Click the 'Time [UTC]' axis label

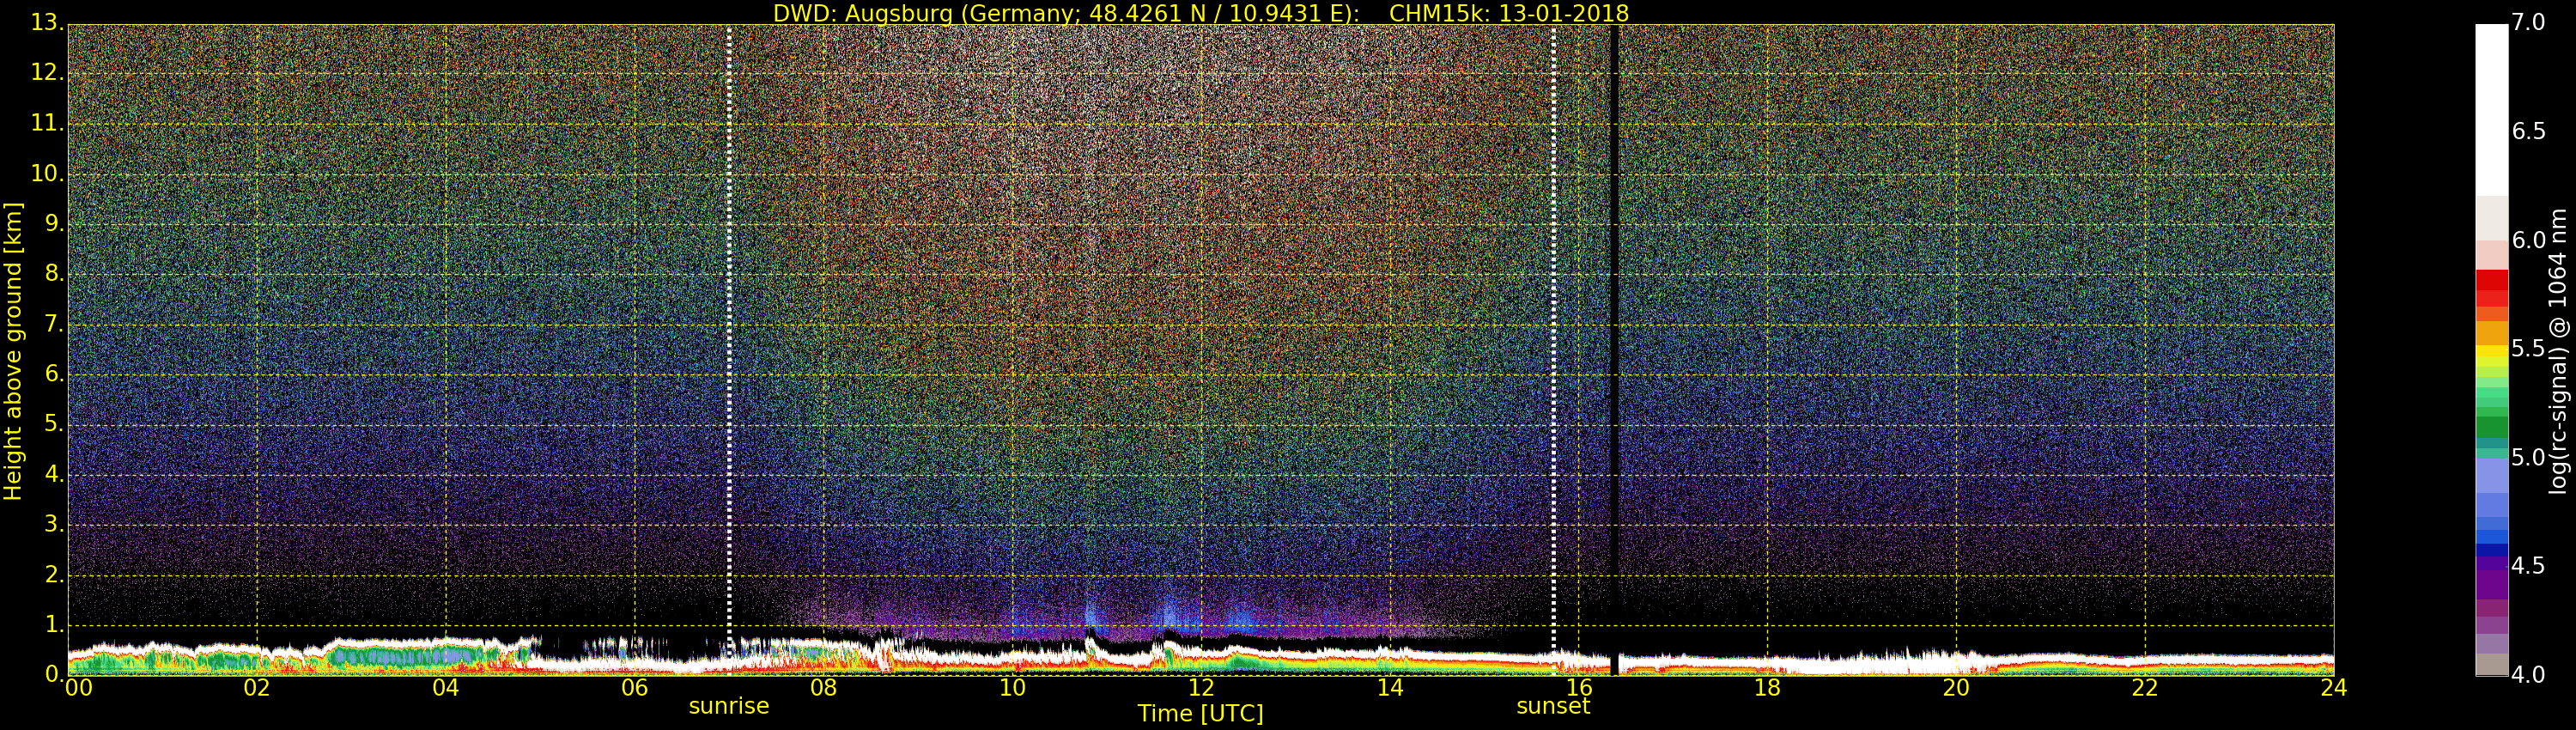point(1200,714)
